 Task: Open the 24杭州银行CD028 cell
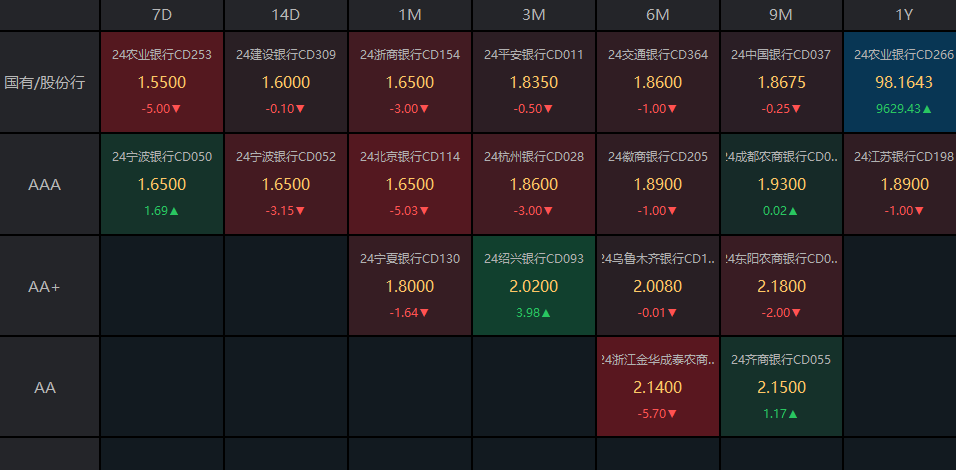pyautogui.click(x=533, y=184)
